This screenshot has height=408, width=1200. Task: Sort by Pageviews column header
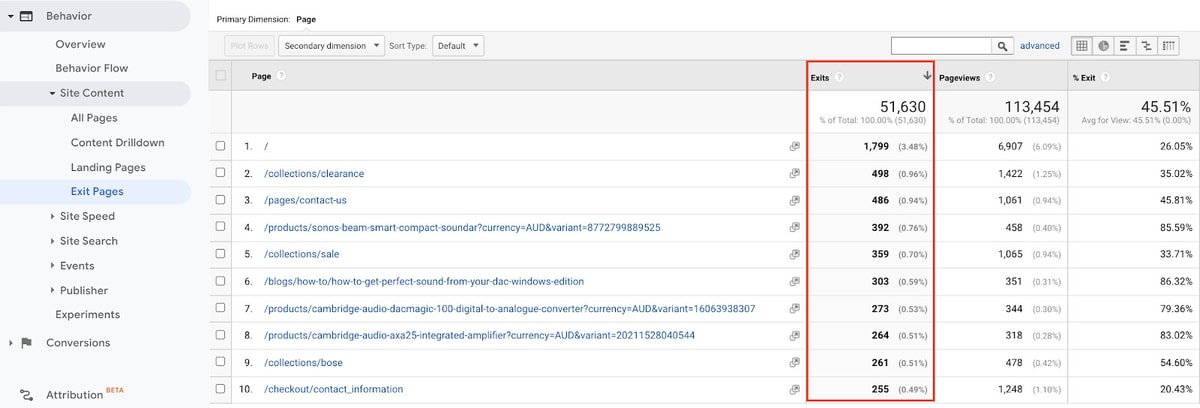[960, 77]
